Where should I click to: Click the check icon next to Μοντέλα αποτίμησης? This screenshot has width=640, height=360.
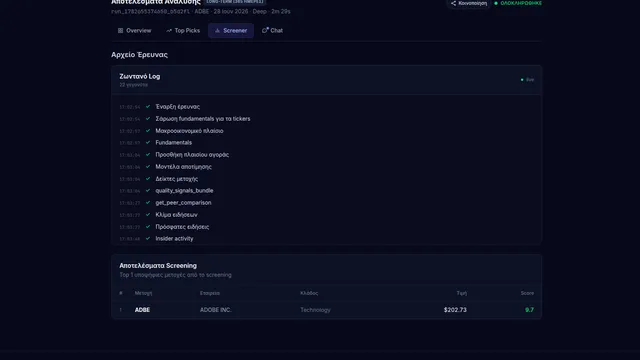tap(148, 167)
